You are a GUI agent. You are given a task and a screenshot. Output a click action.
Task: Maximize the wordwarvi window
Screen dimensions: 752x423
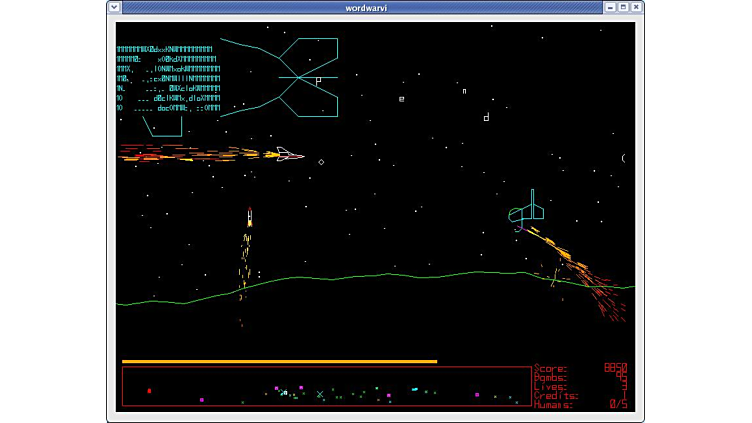click(623, 7)
